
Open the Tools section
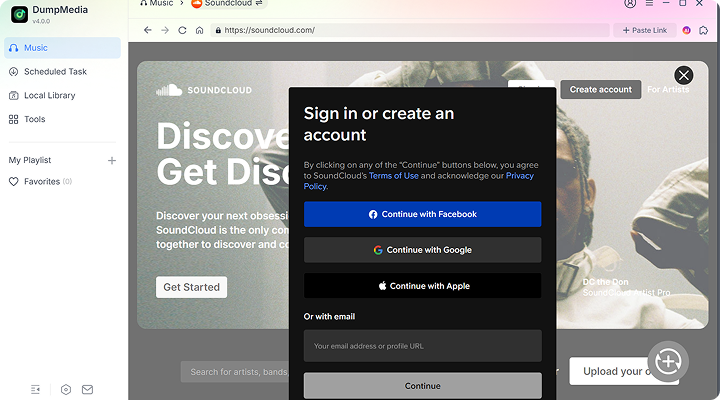34,119
